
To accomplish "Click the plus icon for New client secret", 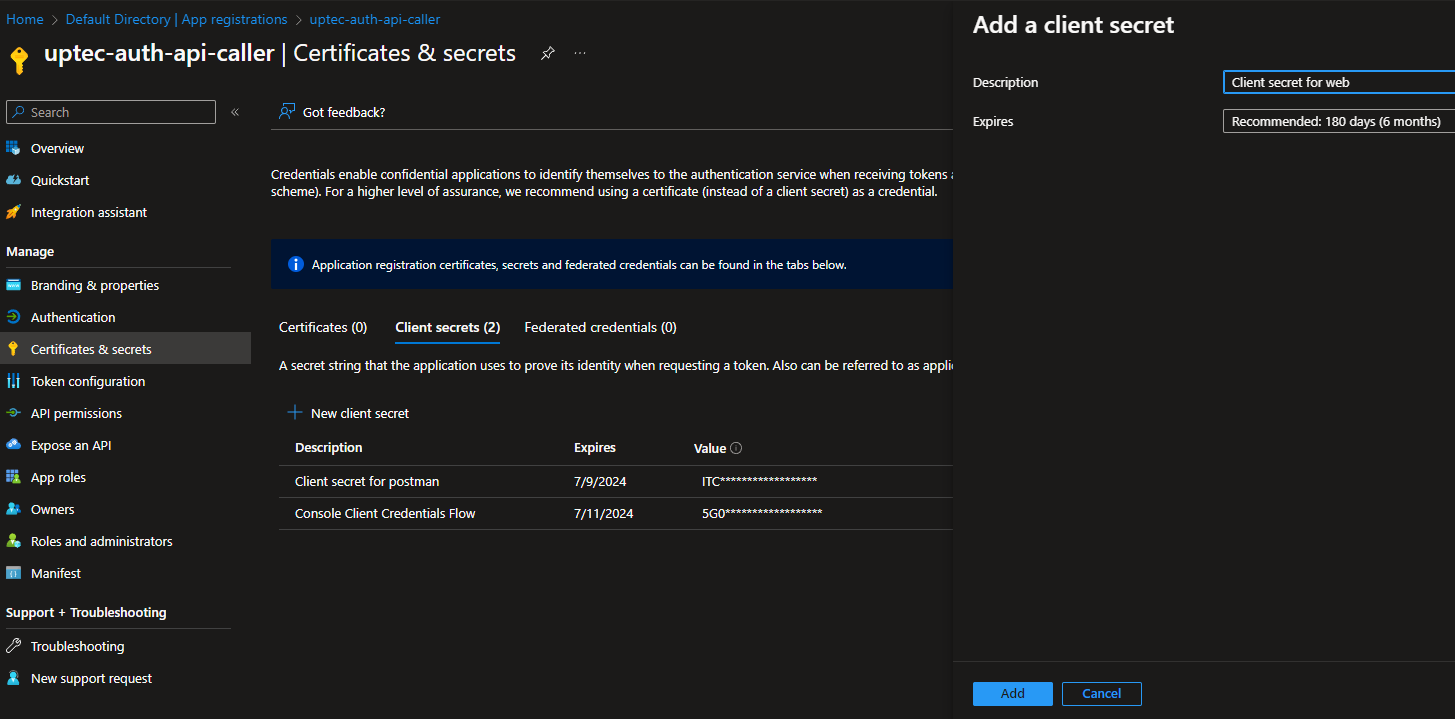I will point(295,413).
